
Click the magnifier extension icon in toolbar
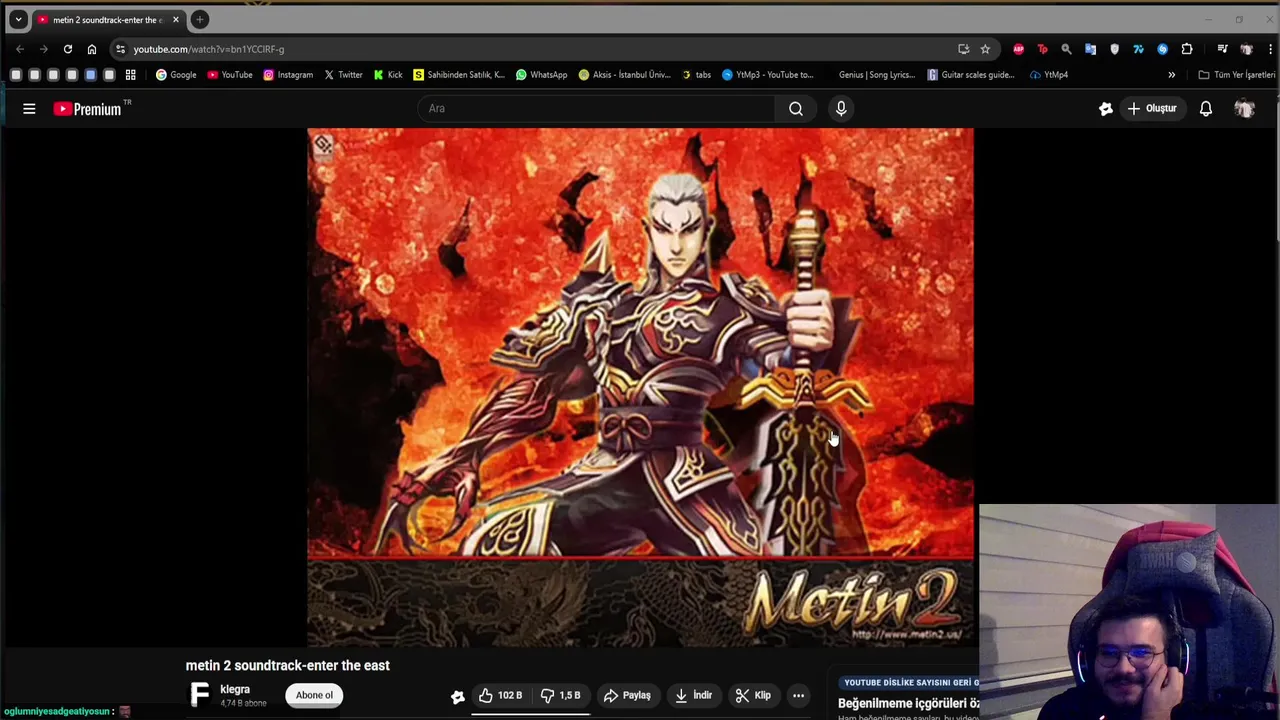[x=1066, y=49]
